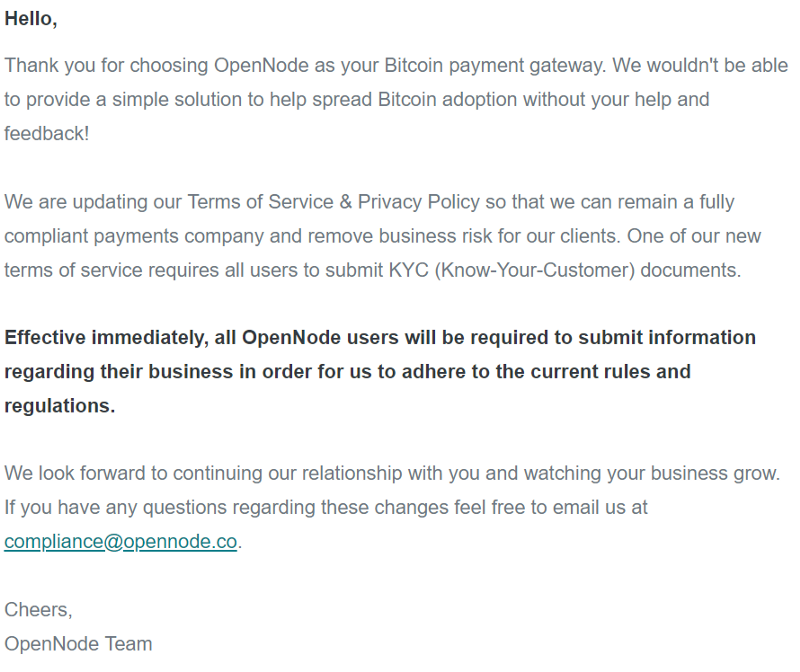Click the sentence starting We look forward

click(392, 474)
